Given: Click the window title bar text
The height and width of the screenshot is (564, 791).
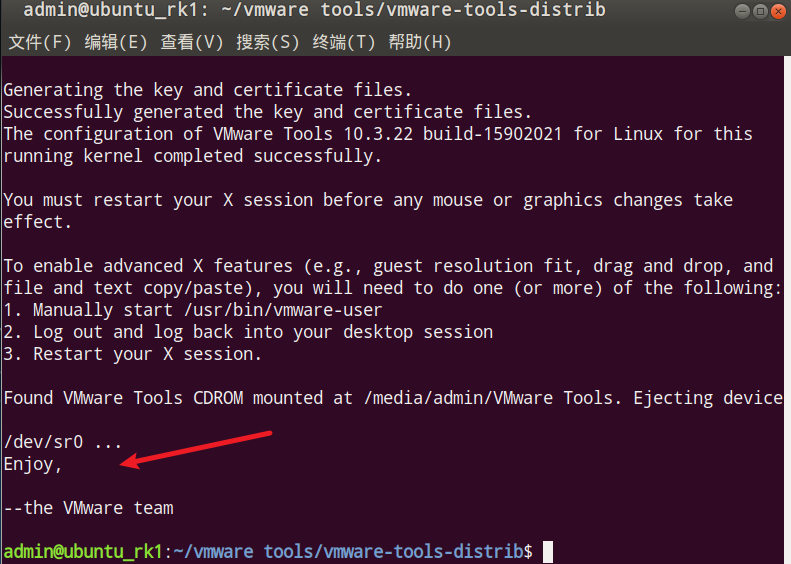Looking at the screenshot, I should pyautogui.click(x=313, y=12).
